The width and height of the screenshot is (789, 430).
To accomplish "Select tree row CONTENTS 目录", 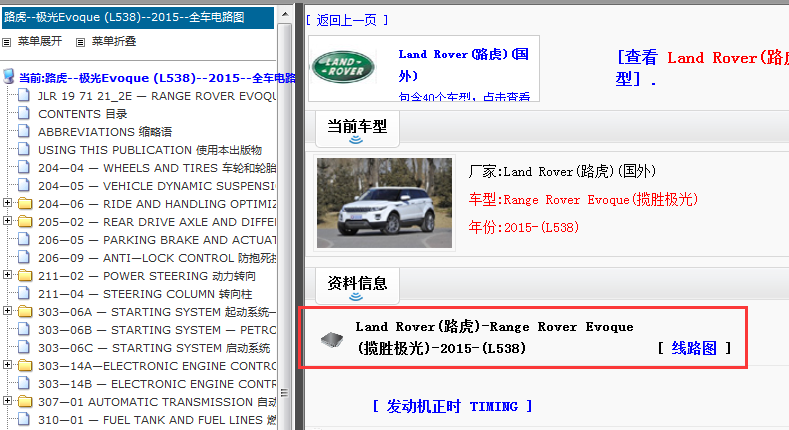I will click(83, 114).
